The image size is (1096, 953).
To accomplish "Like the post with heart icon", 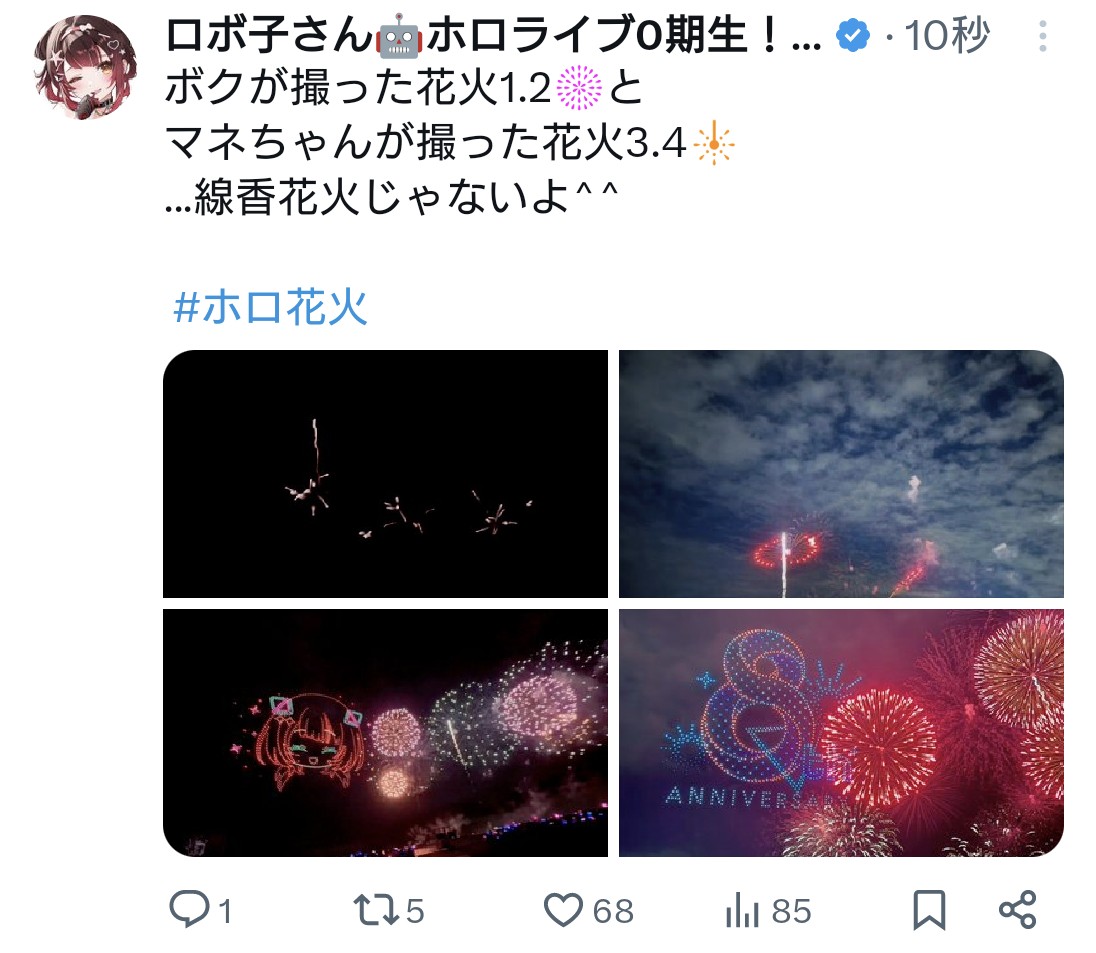I will coord(563,910).
